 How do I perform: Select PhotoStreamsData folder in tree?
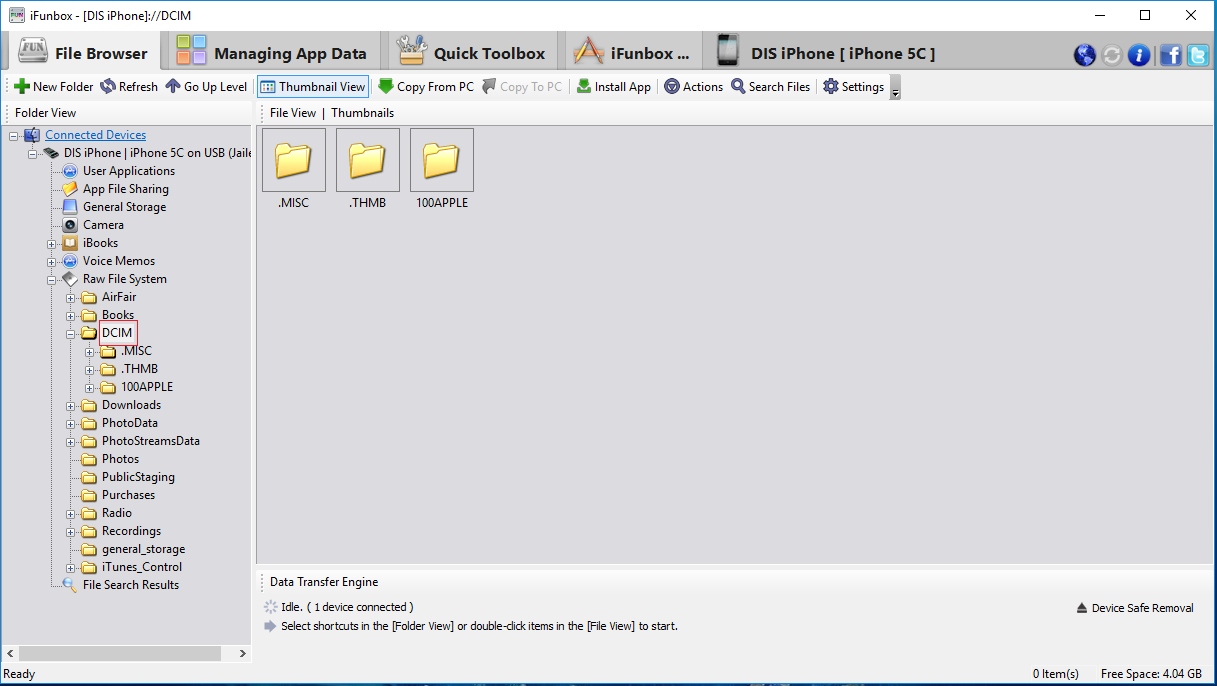tap(150, 441)
